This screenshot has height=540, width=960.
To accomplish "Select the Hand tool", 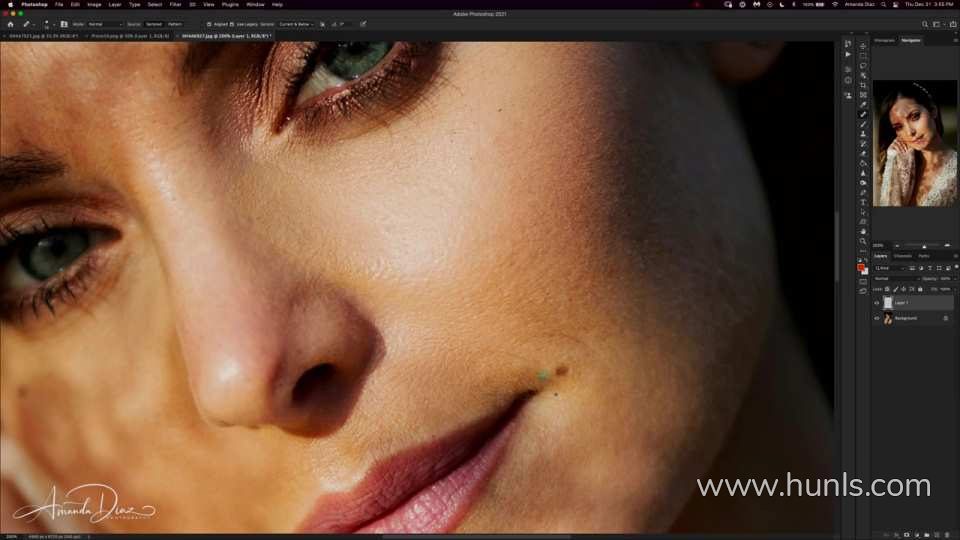I will pyautogui.click(x=863, y=231).
